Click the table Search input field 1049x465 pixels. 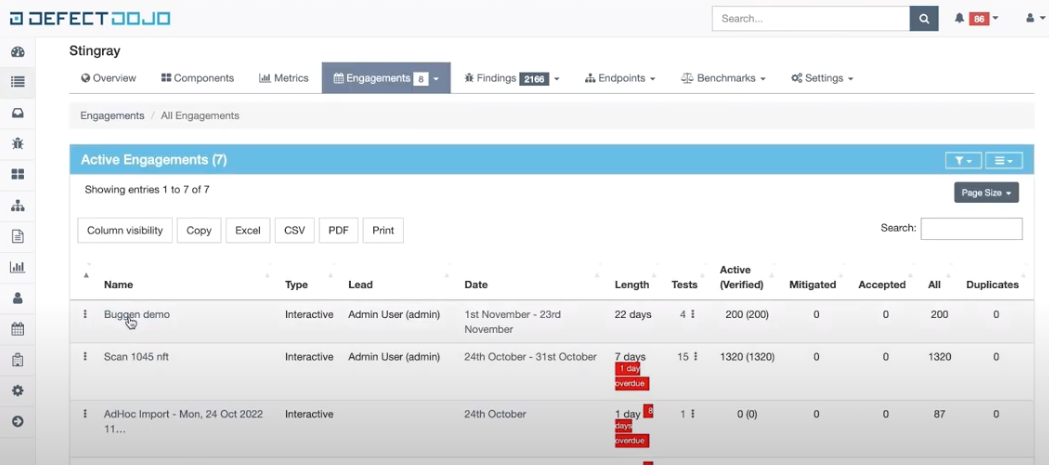coord(971,229)
